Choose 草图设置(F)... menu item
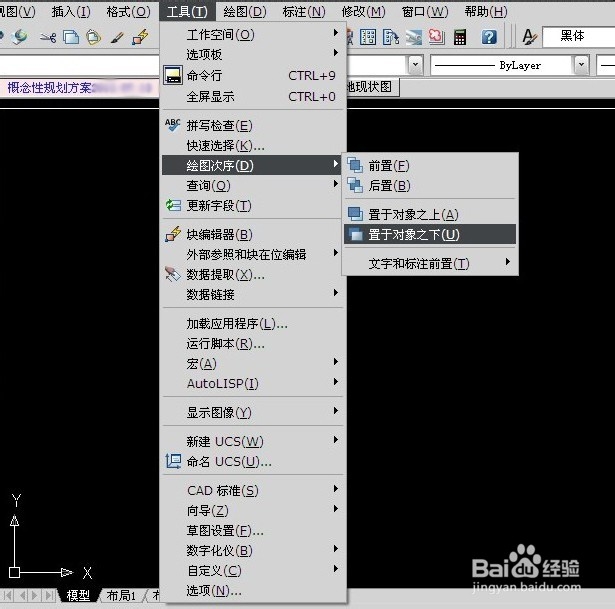 pyautogui.click(x=253, y=531)
